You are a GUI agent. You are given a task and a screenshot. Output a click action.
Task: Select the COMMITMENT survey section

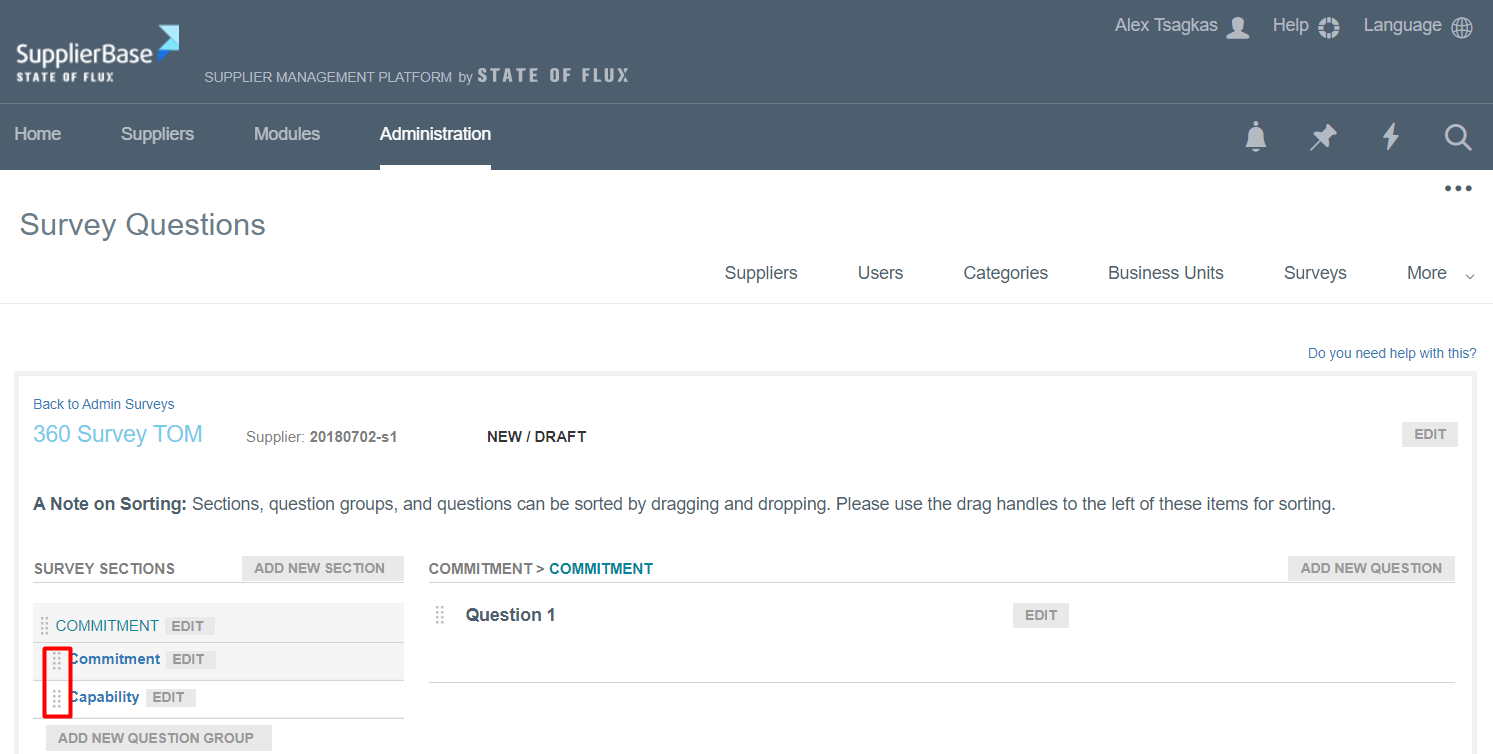point(107,626)
